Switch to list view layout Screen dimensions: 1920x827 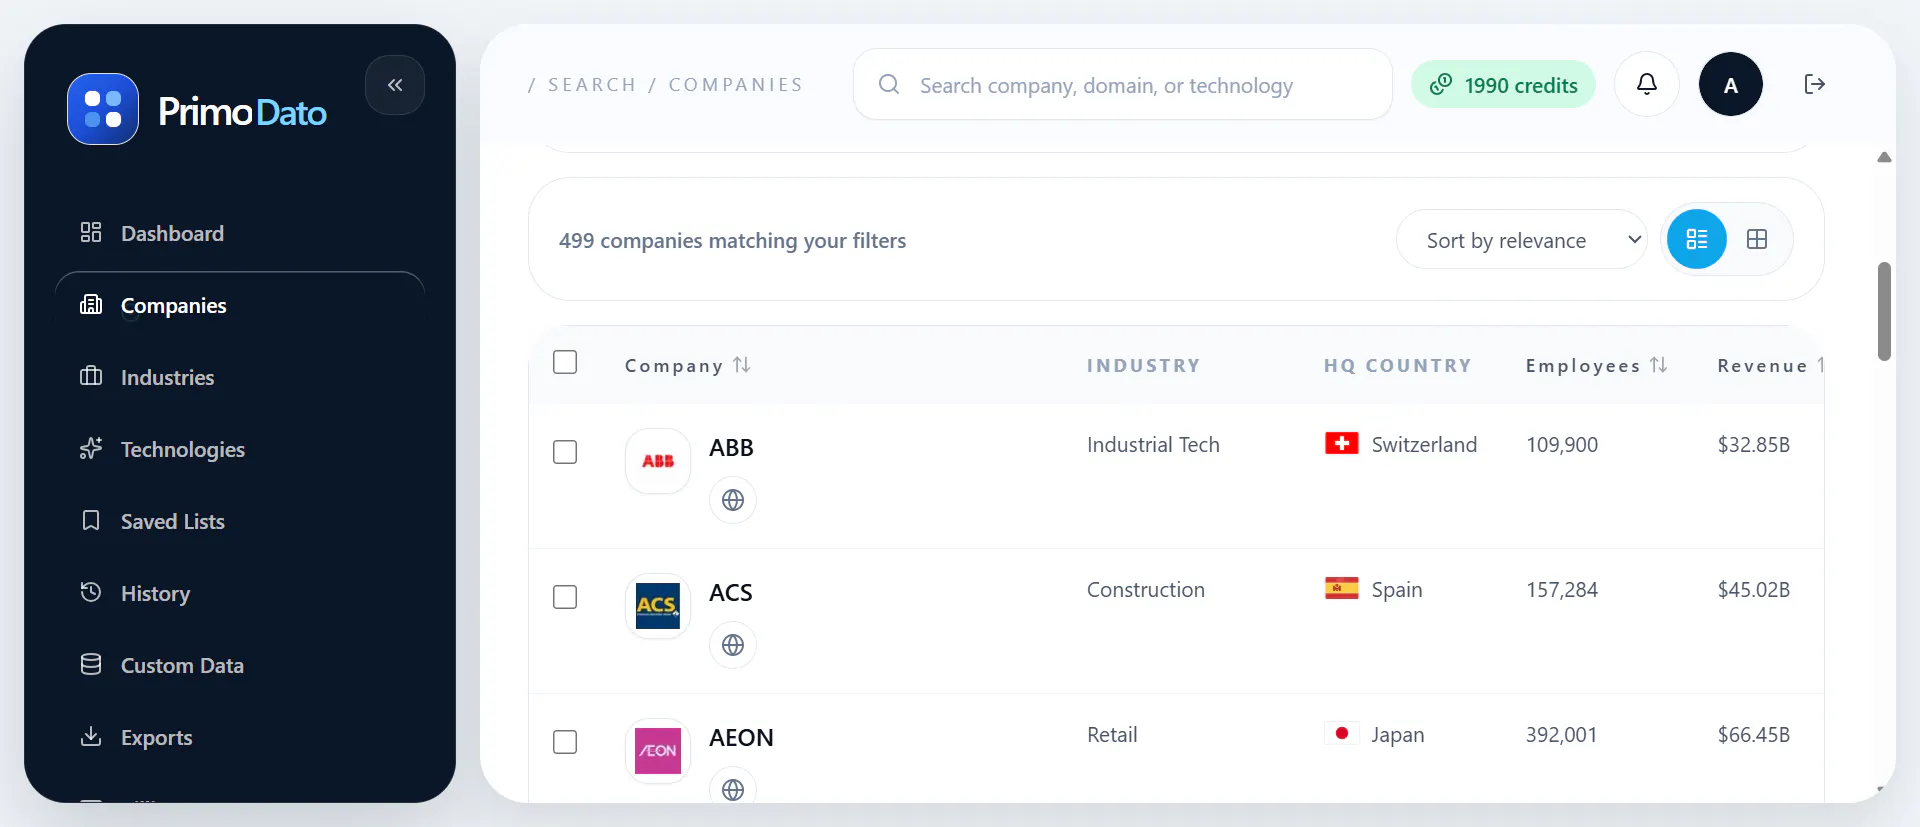point(1697,239)
